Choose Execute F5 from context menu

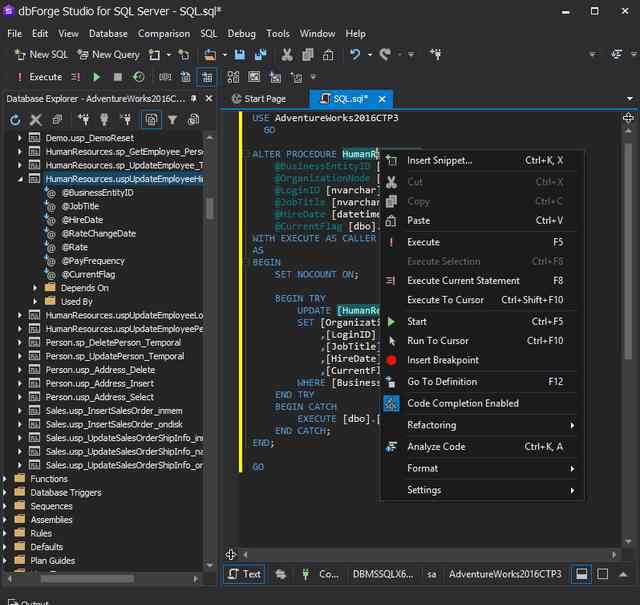coord(482,242)
